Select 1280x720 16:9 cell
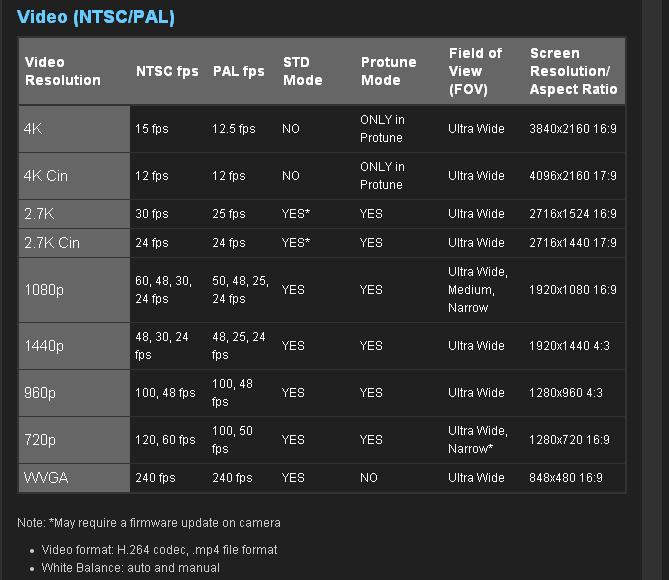The image size is (669, 580). (x=569, y=440)
